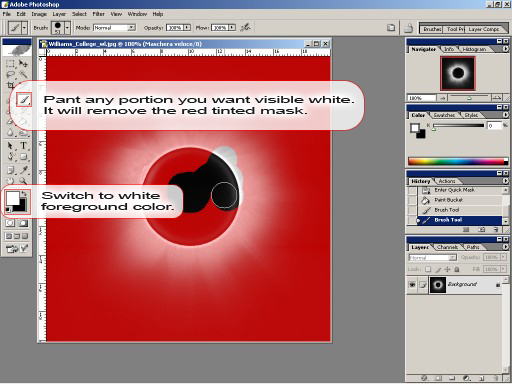The image size is (512, 384).
Task: Select the Shape tool
Action: pos(23,157)
